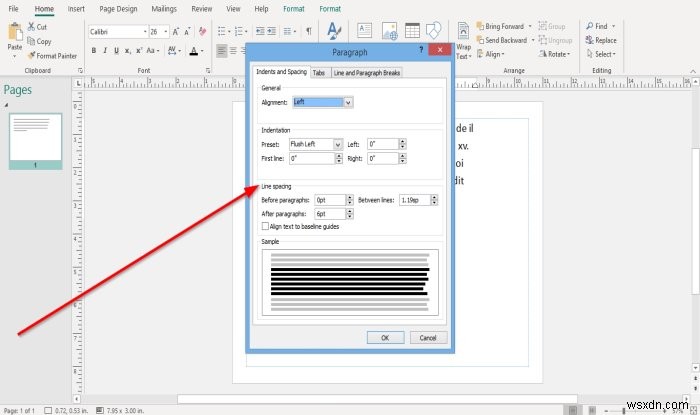Switch to the Page Design tab
700x415 pixels.
click(x=118, y=9)
